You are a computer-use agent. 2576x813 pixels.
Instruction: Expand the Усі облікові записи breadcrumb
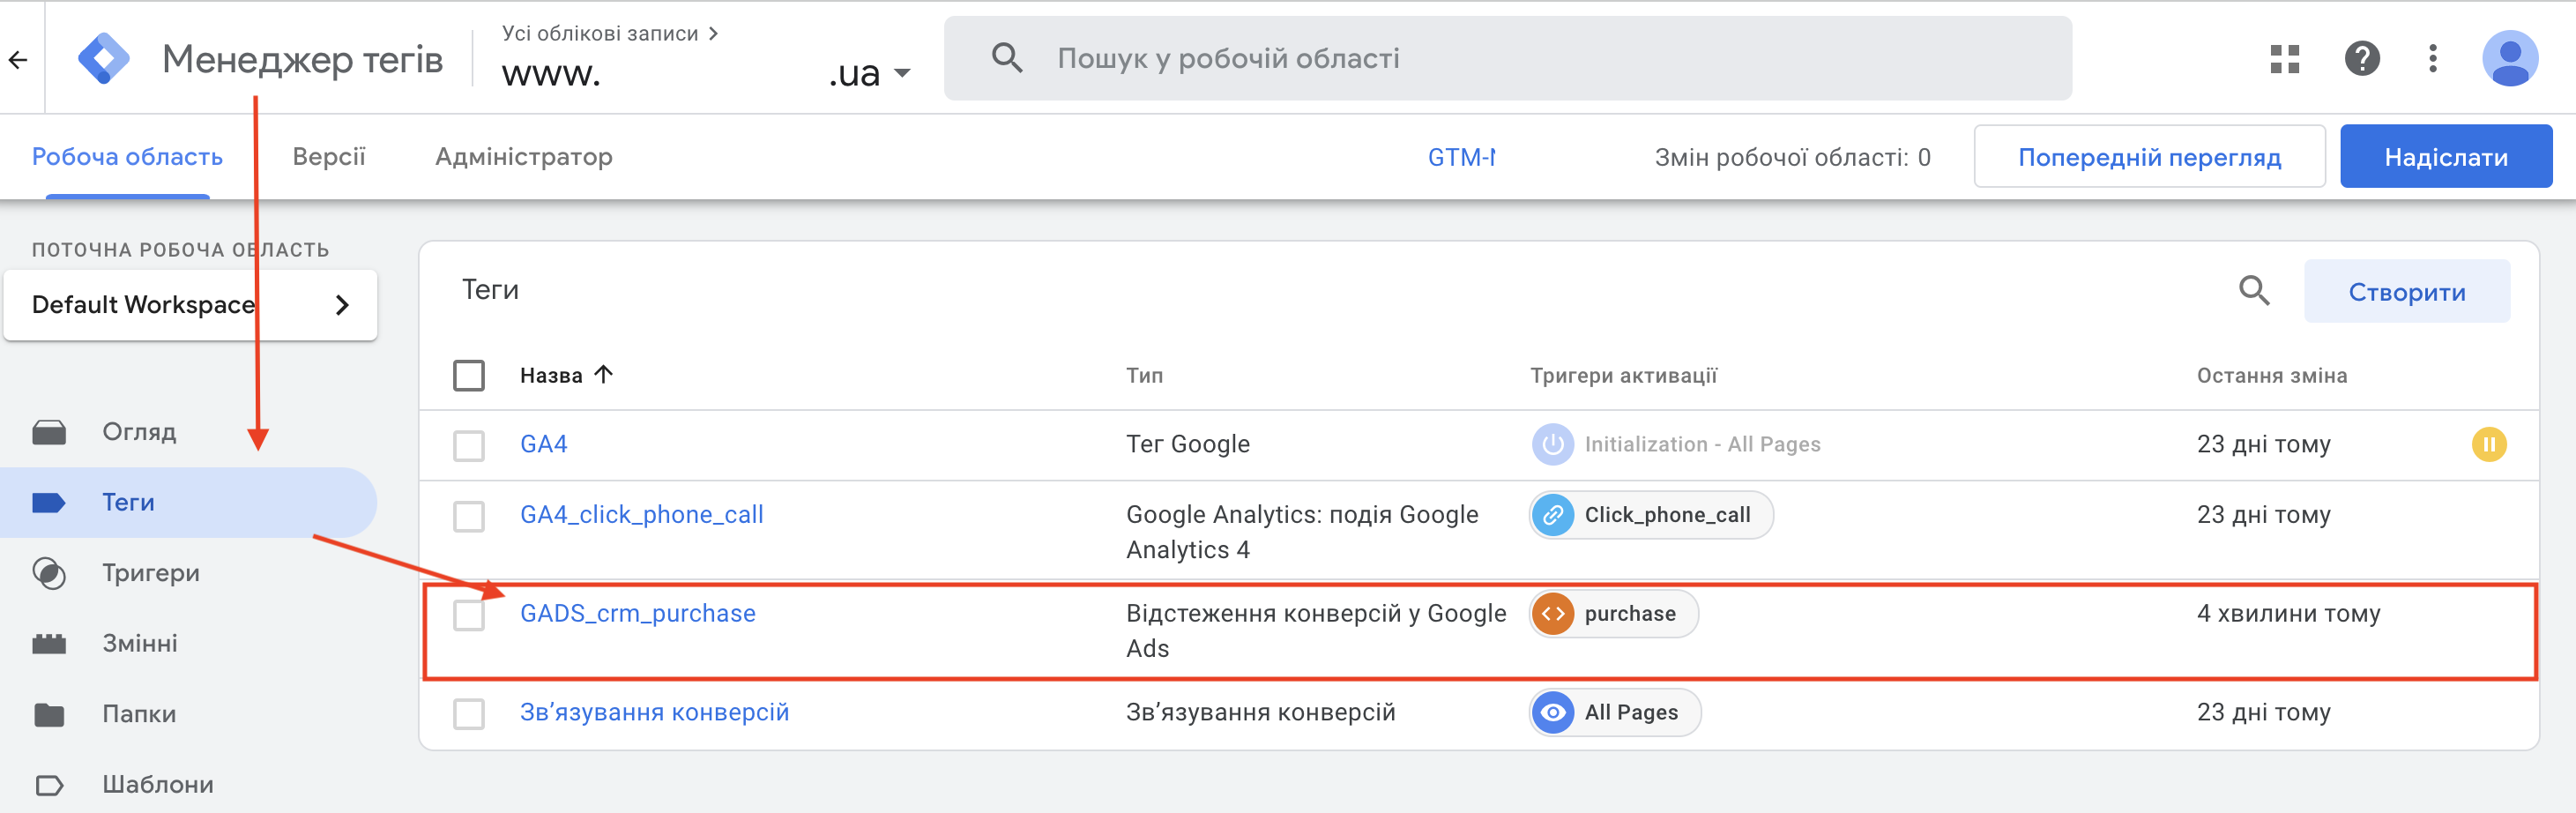pyautogui.click(x=610, y=33)
